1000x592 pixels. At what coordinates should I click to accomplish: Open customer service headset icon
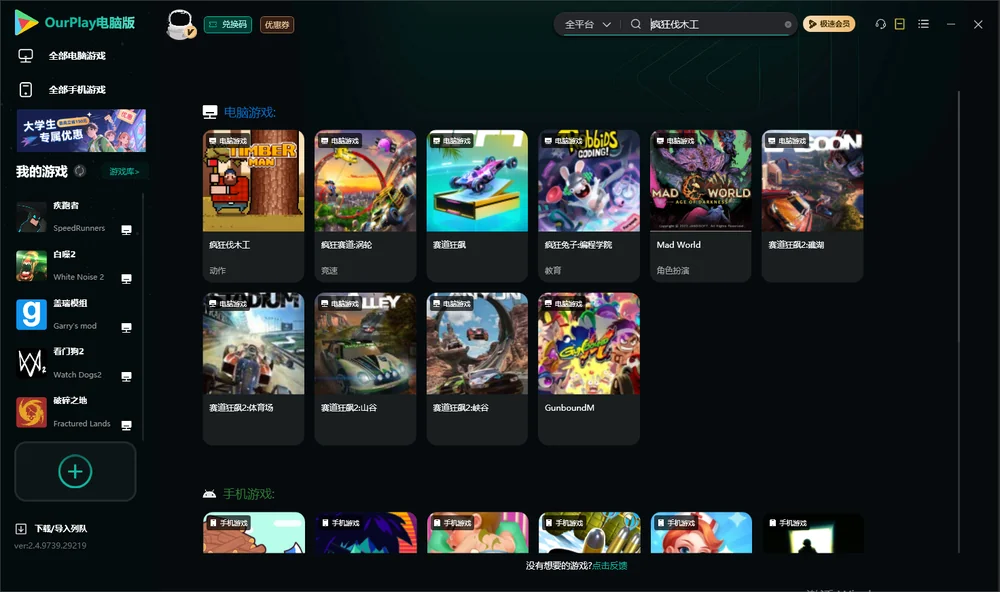[880, 24]
